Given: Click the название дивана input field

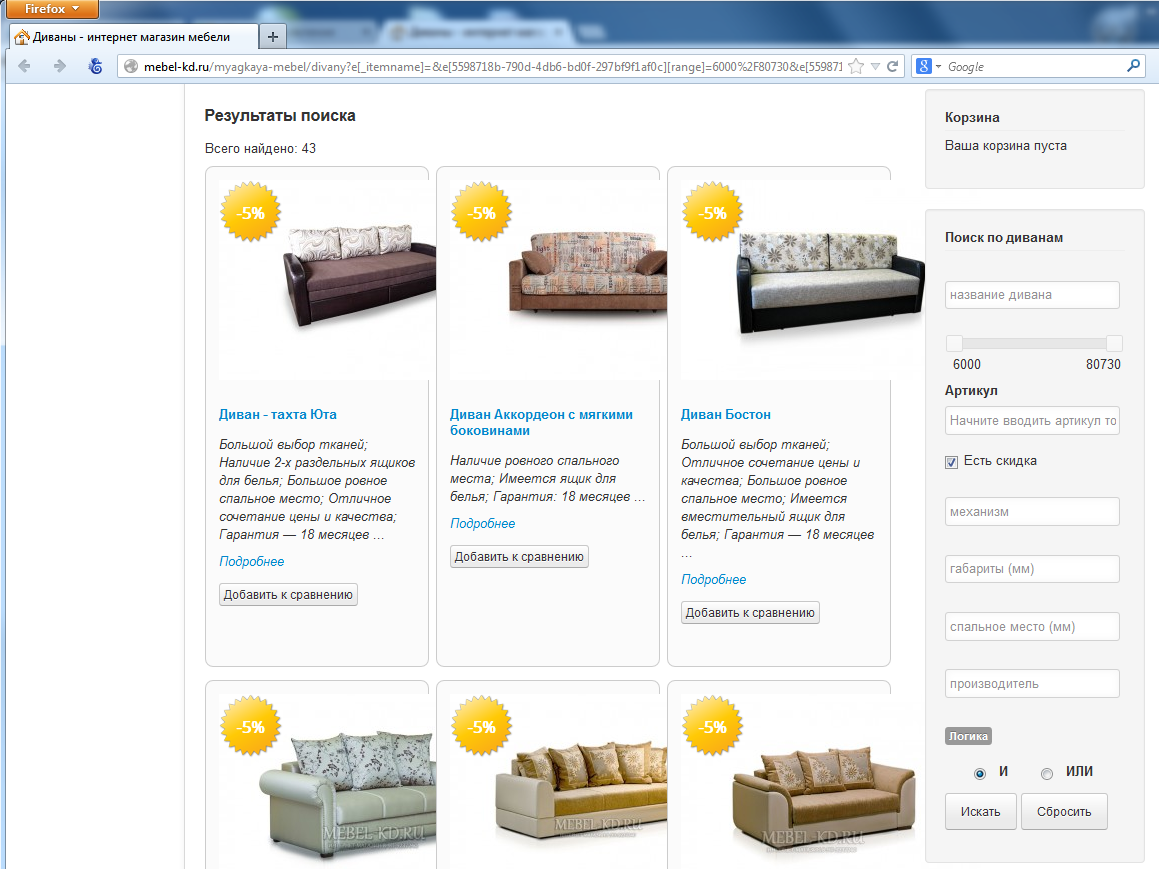Looking at the screenshot, I should (1032, 295).
